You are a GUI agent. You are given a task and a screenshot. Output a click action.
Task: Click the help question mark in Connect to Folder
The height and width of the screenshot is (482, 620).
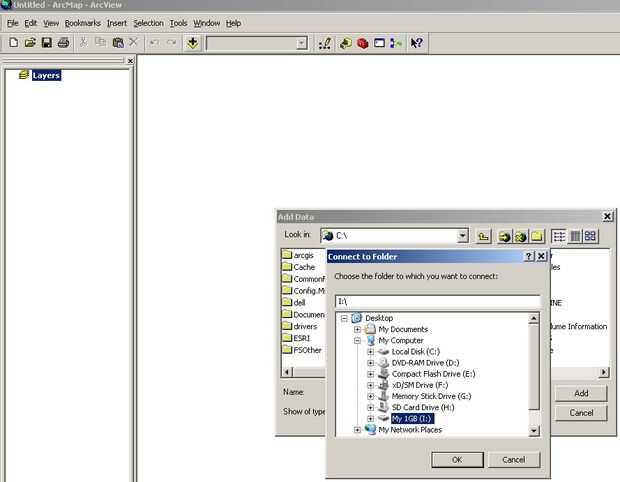tap(529, 256)
